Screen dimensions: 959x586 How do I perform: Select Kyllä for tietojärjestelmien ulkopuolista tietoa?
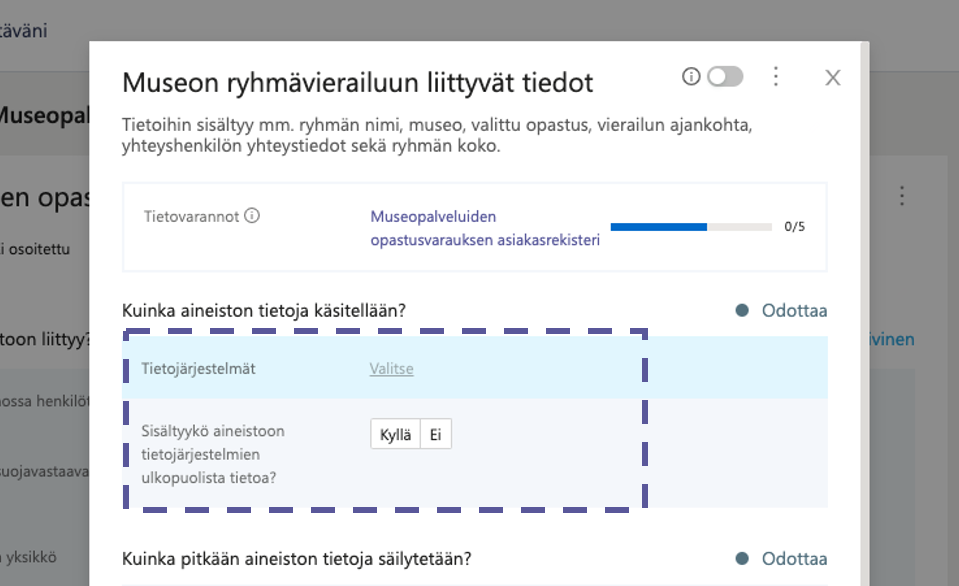click(395, 434)
